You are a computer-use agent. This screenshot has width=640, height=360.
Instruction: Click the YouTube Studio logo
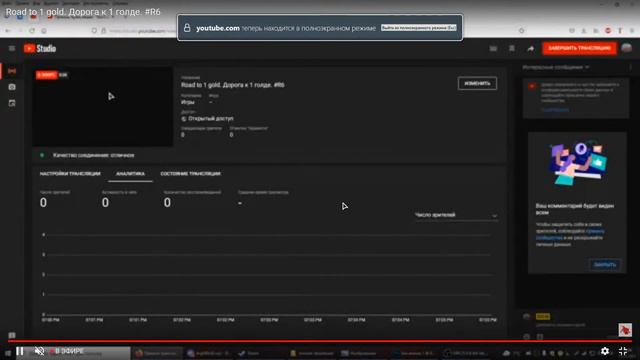40,49
